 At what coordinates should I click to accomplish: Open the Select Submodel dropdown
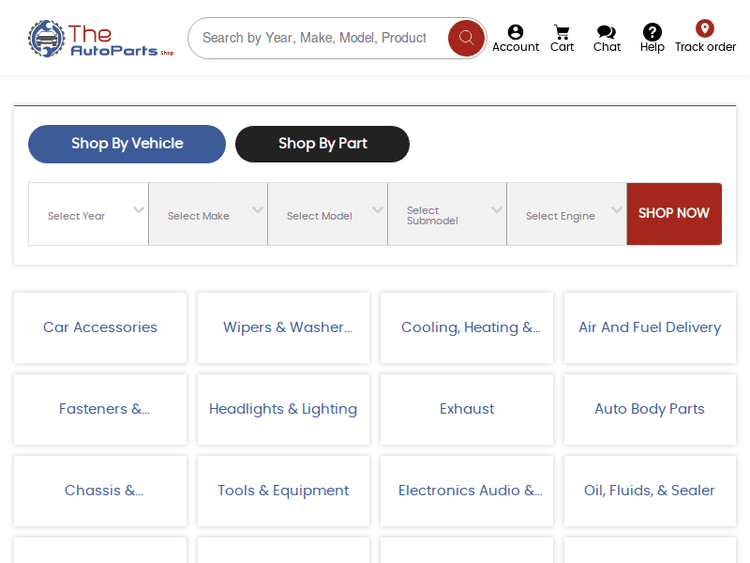(x=447, y=214)
